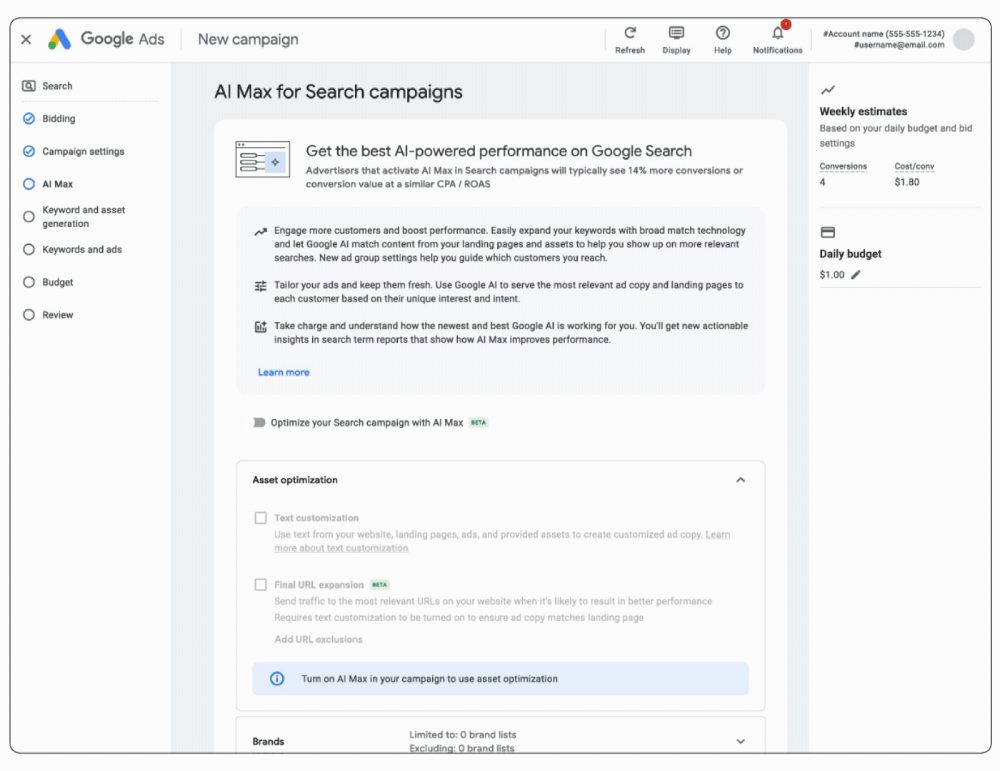Click the Google Ads logo
Screen dimensions: 1000x771
105,39
